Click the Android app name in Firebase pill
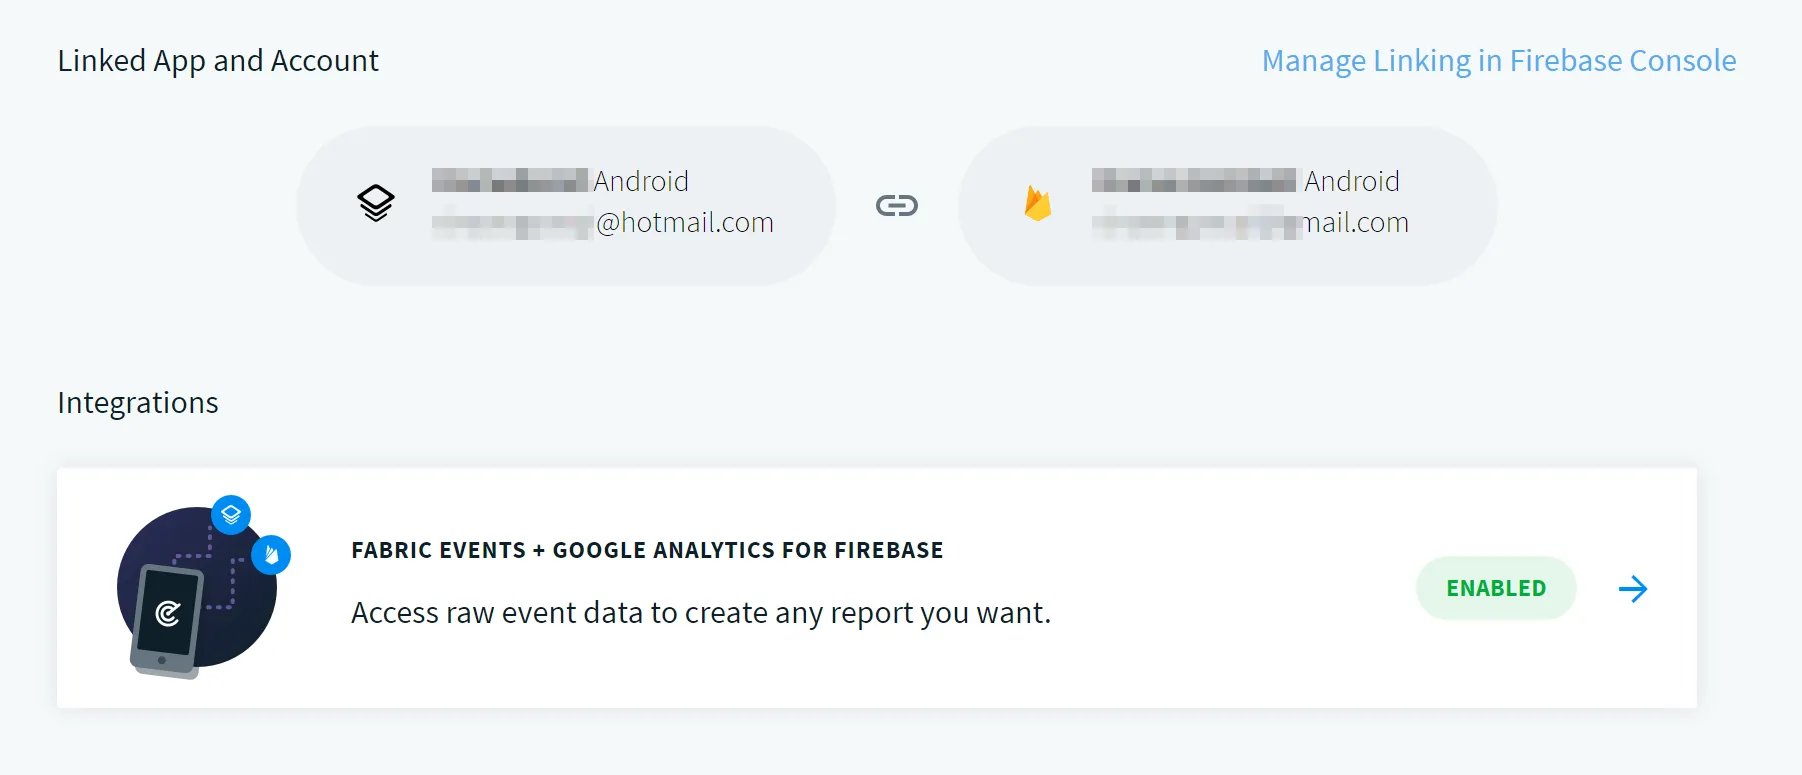The width and height of the screenshot is (1802, 775). 1246,181
